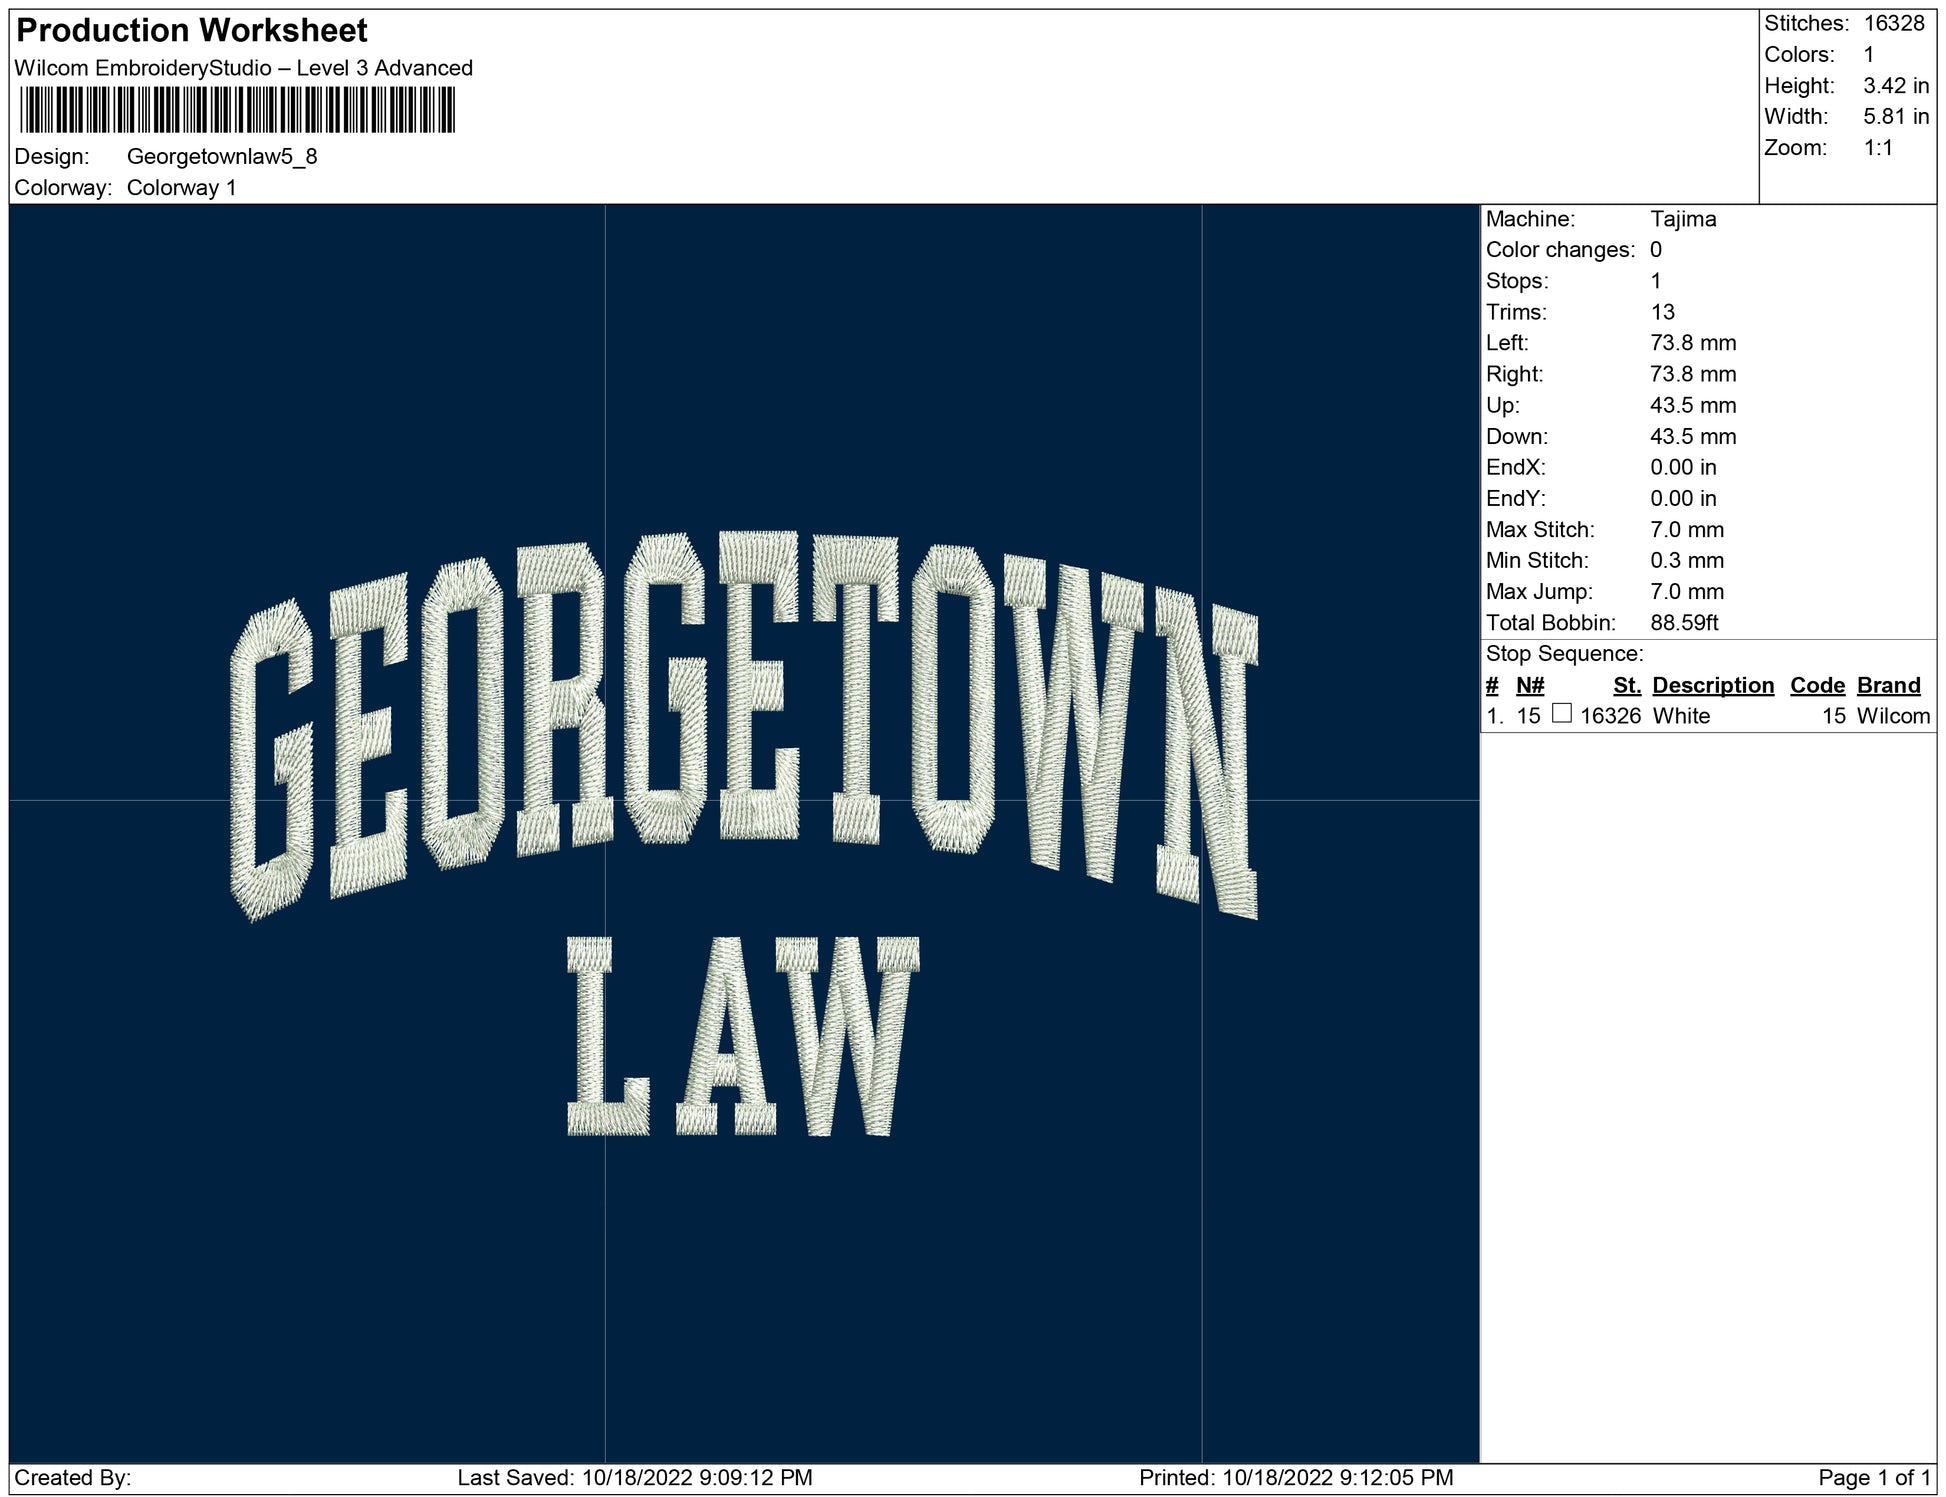Click the white thread color swatch box

click(1561, 713)
